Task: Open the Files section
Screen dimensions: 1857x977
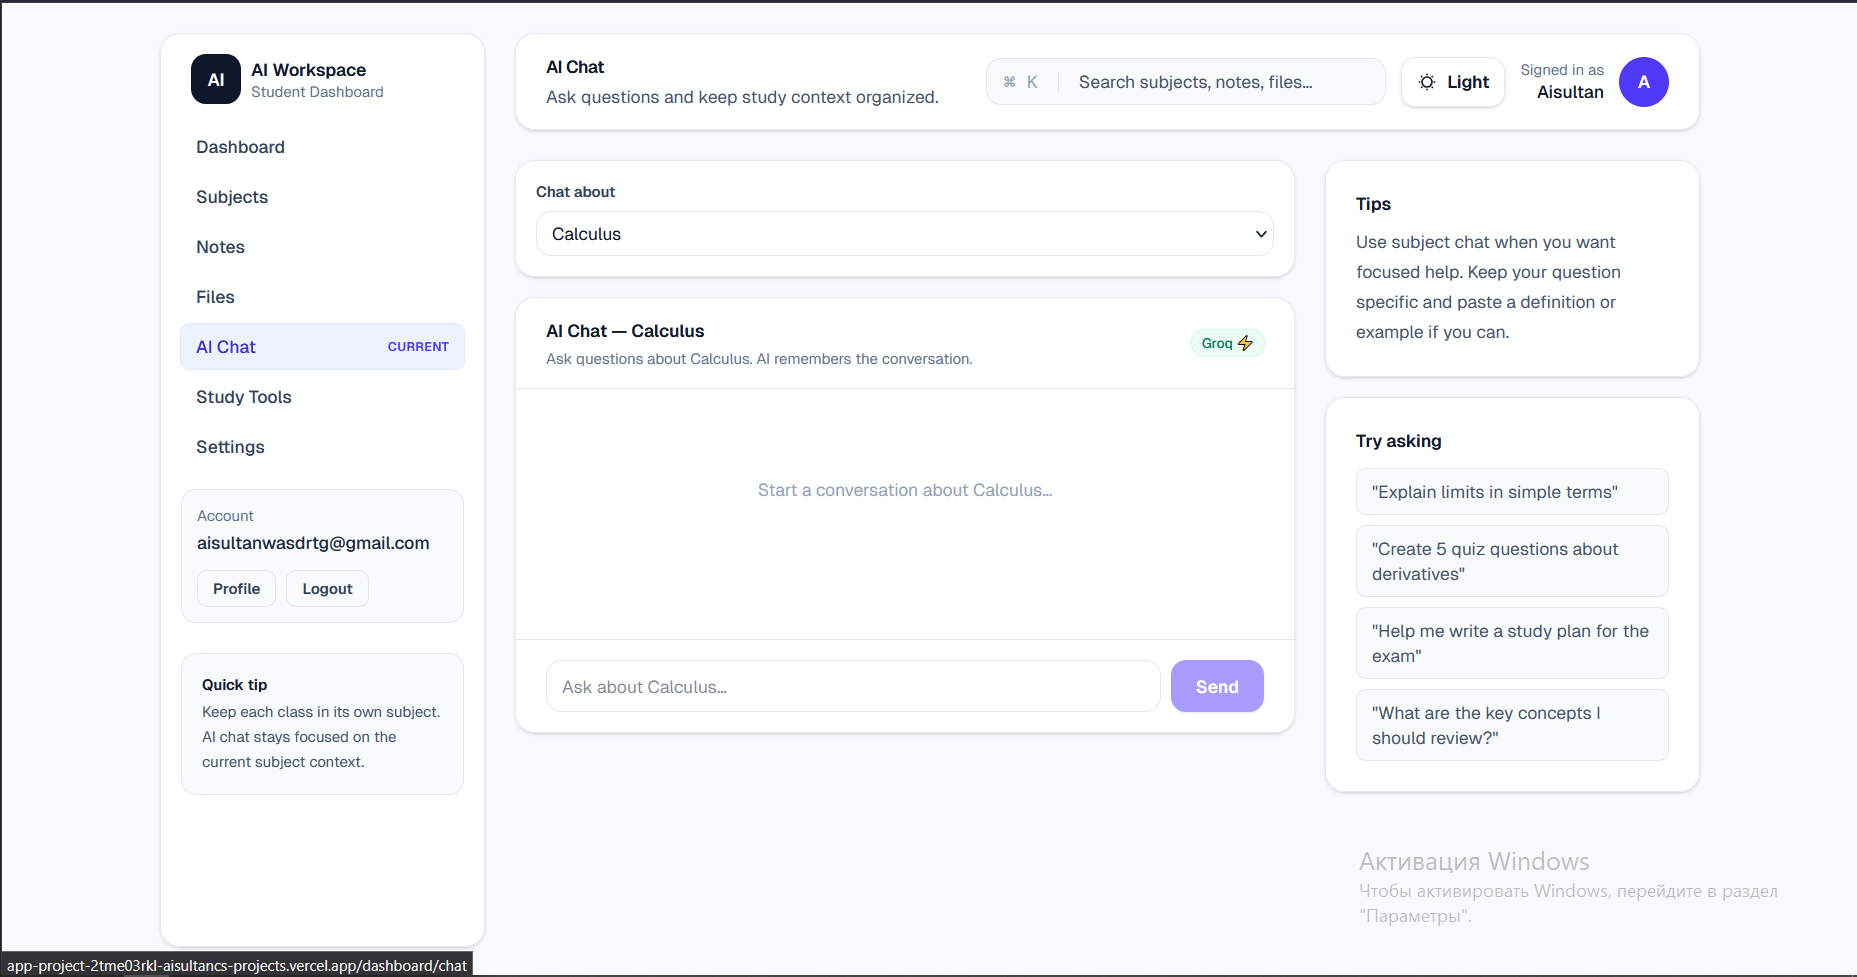Action: pos(215,297)
